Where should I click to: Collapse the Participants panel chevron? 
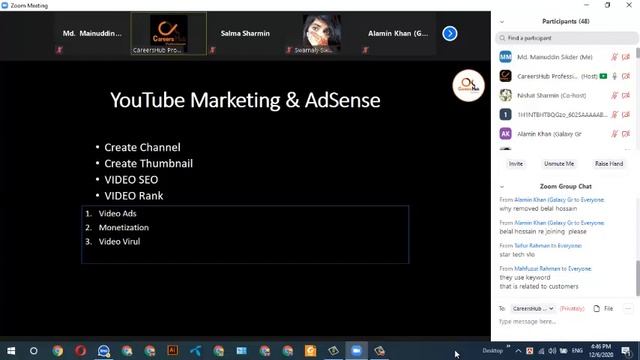coord(502,22)
